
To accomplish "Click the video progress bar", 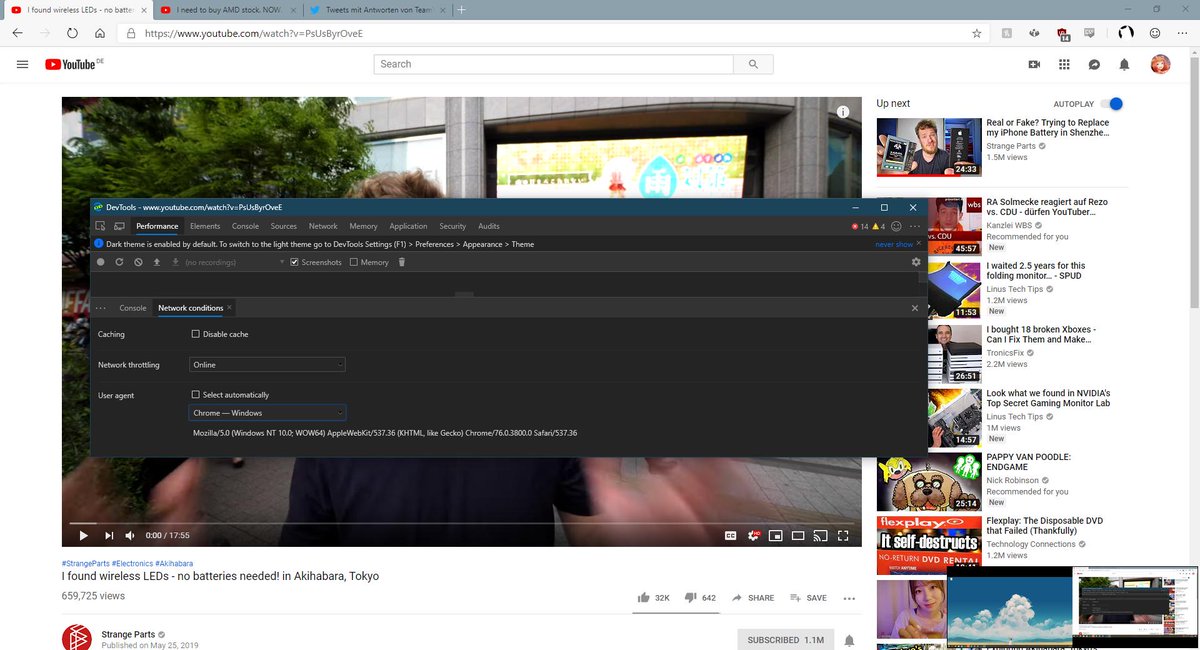I will 460,522.
